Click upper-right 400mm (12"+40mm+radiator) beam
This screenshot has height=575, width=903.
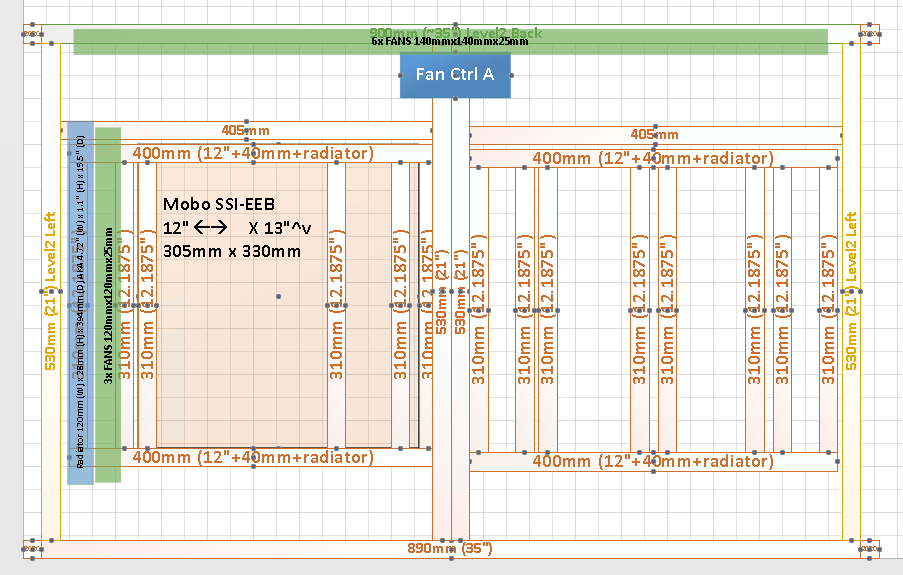(653, 158)
